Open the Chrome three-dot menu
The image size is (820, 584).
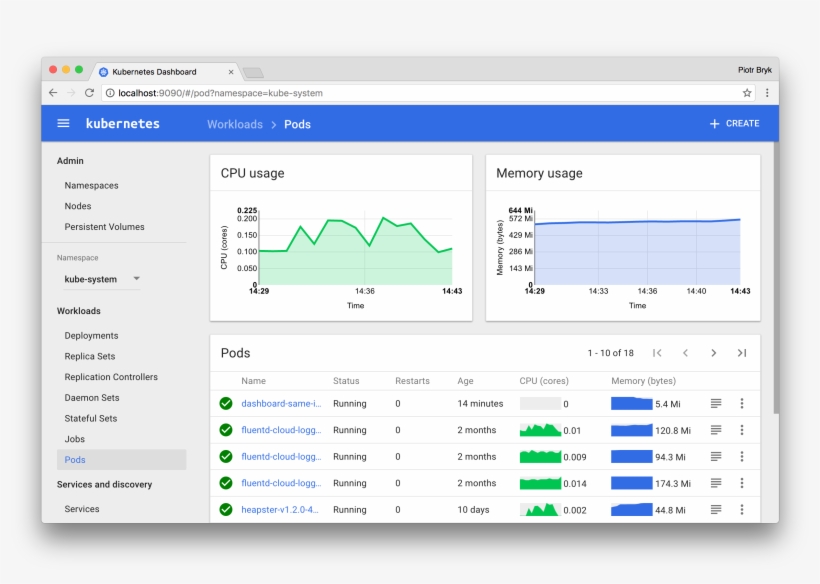[767, 93]
